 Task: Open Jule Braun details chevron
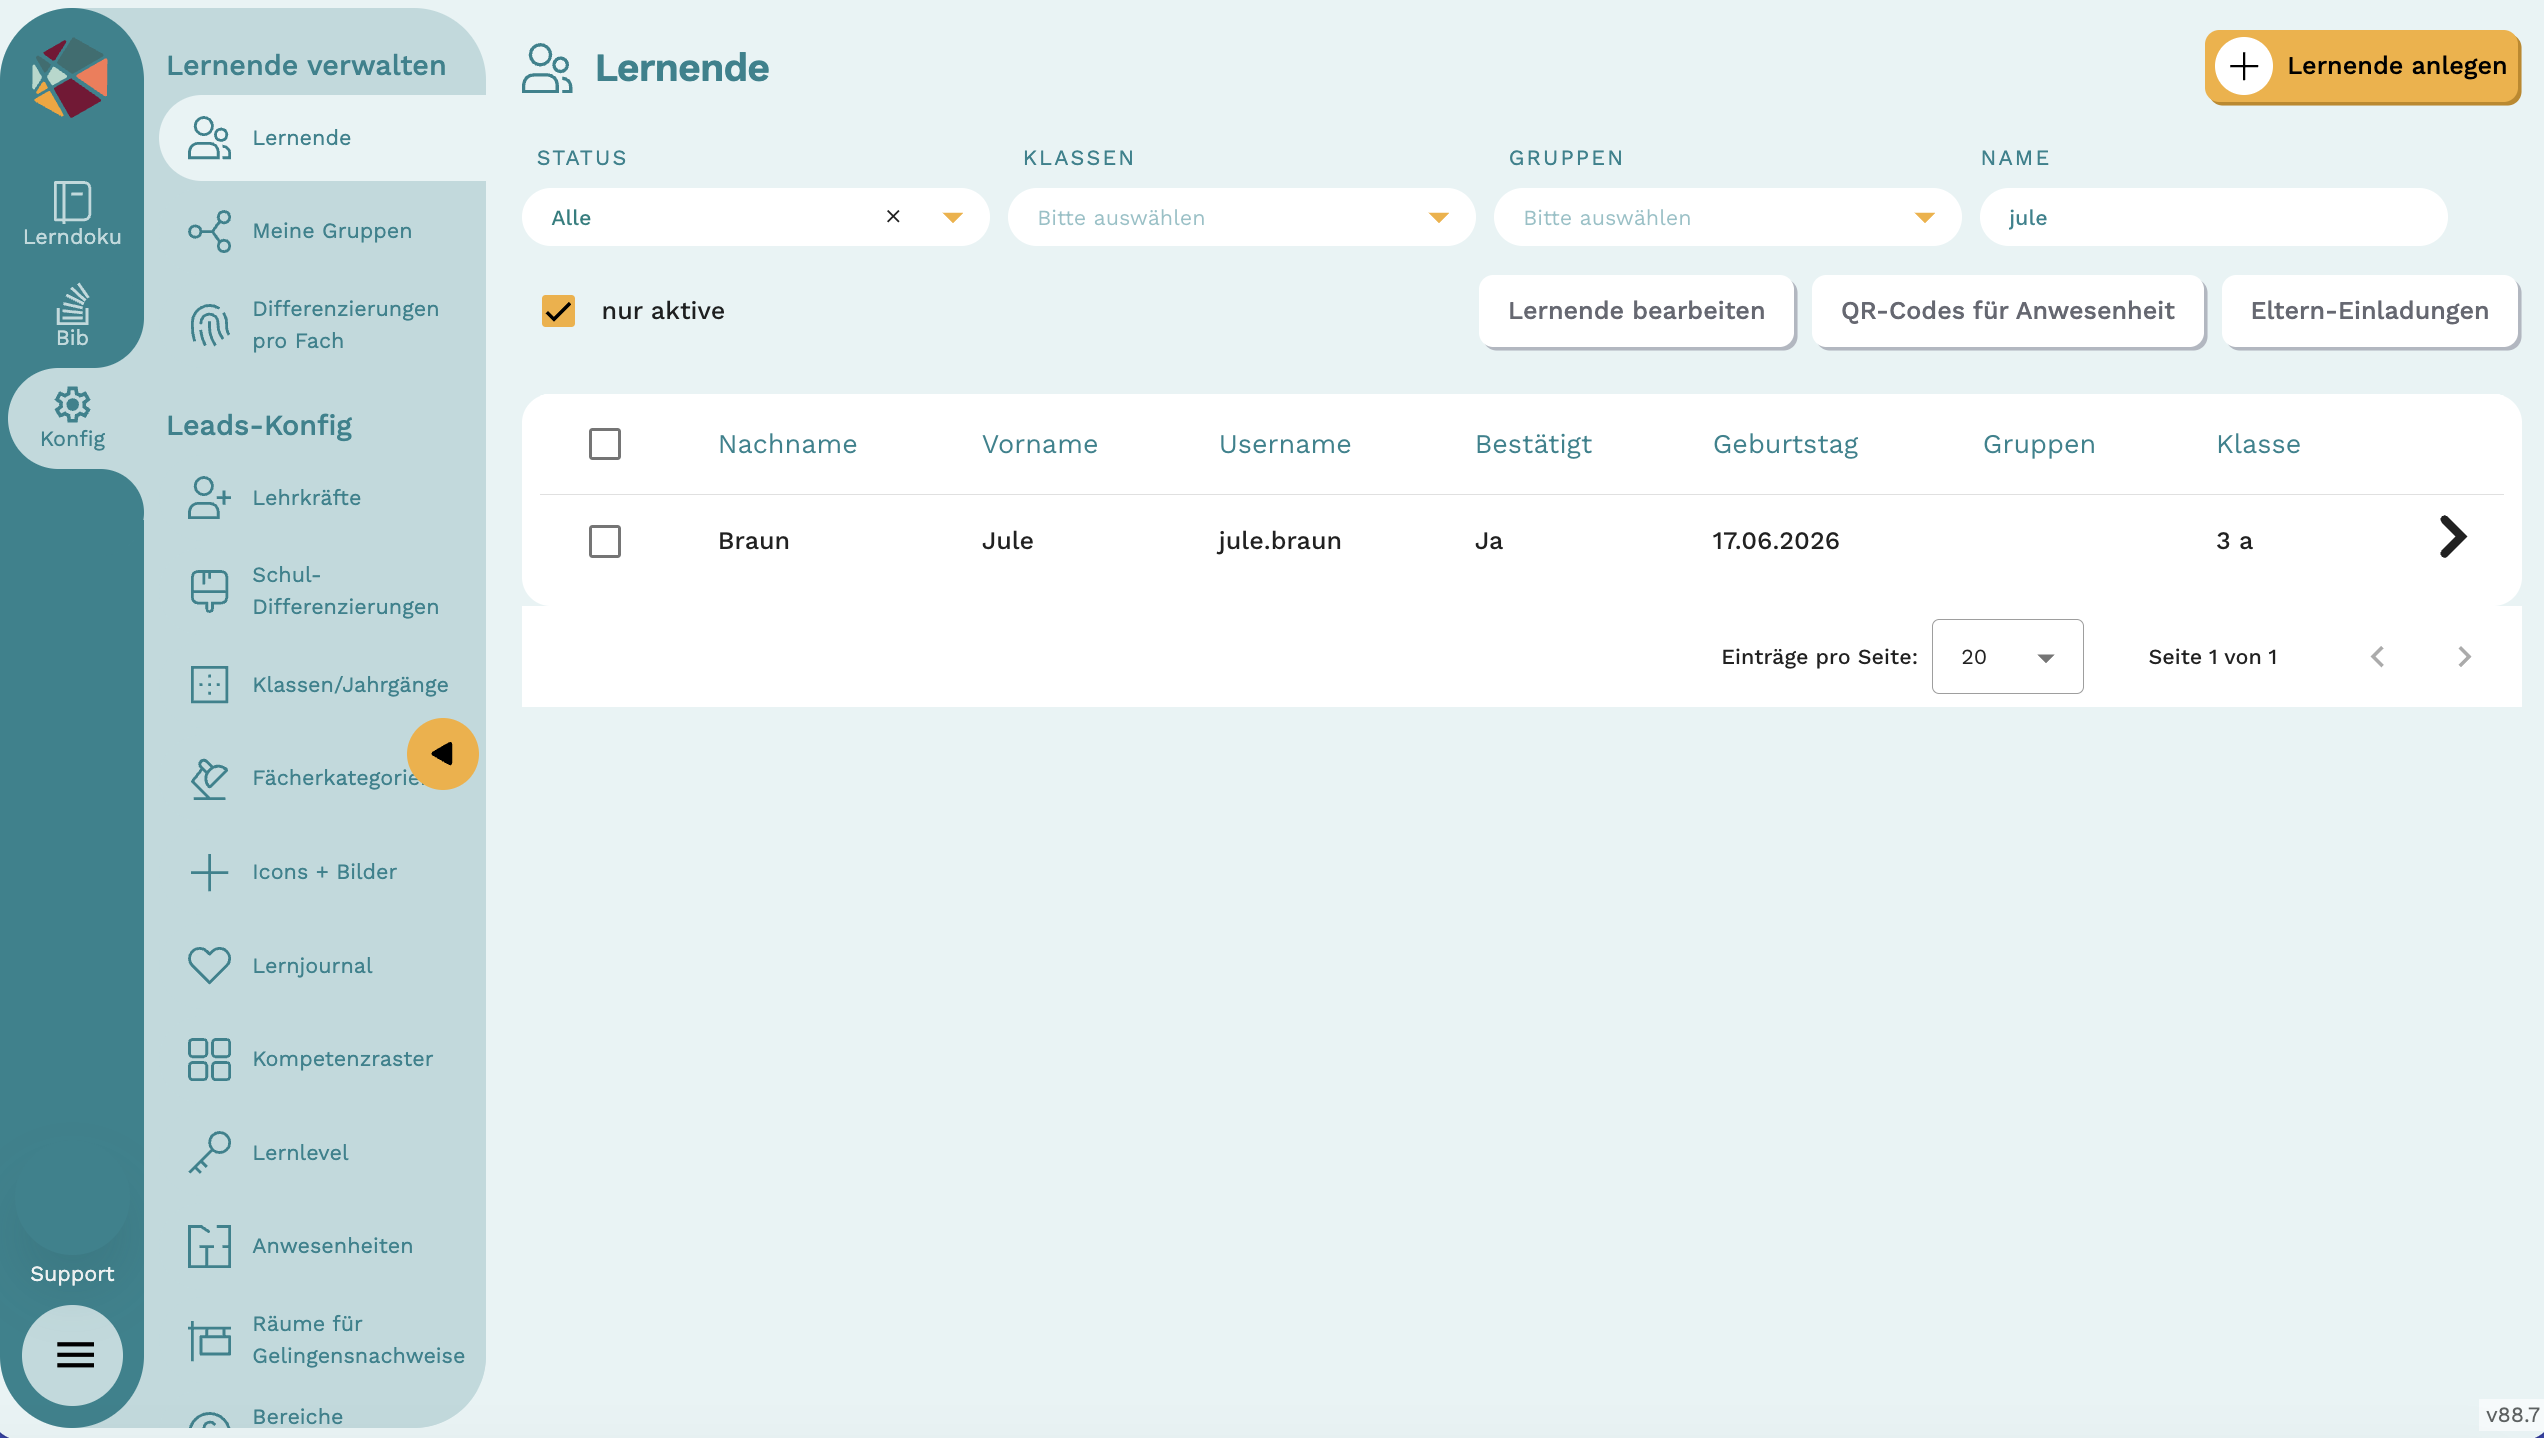[x=2453, y=537]
